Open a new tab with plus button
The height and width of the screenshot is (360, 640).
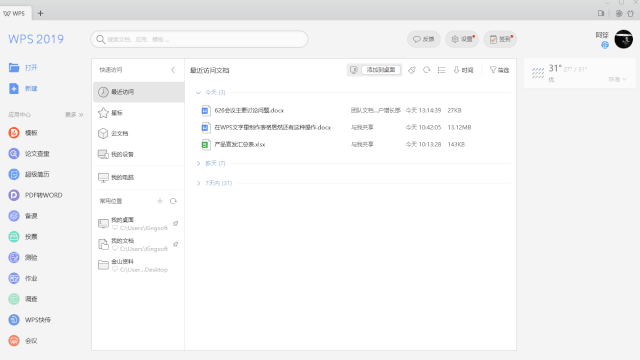[40, 13]
